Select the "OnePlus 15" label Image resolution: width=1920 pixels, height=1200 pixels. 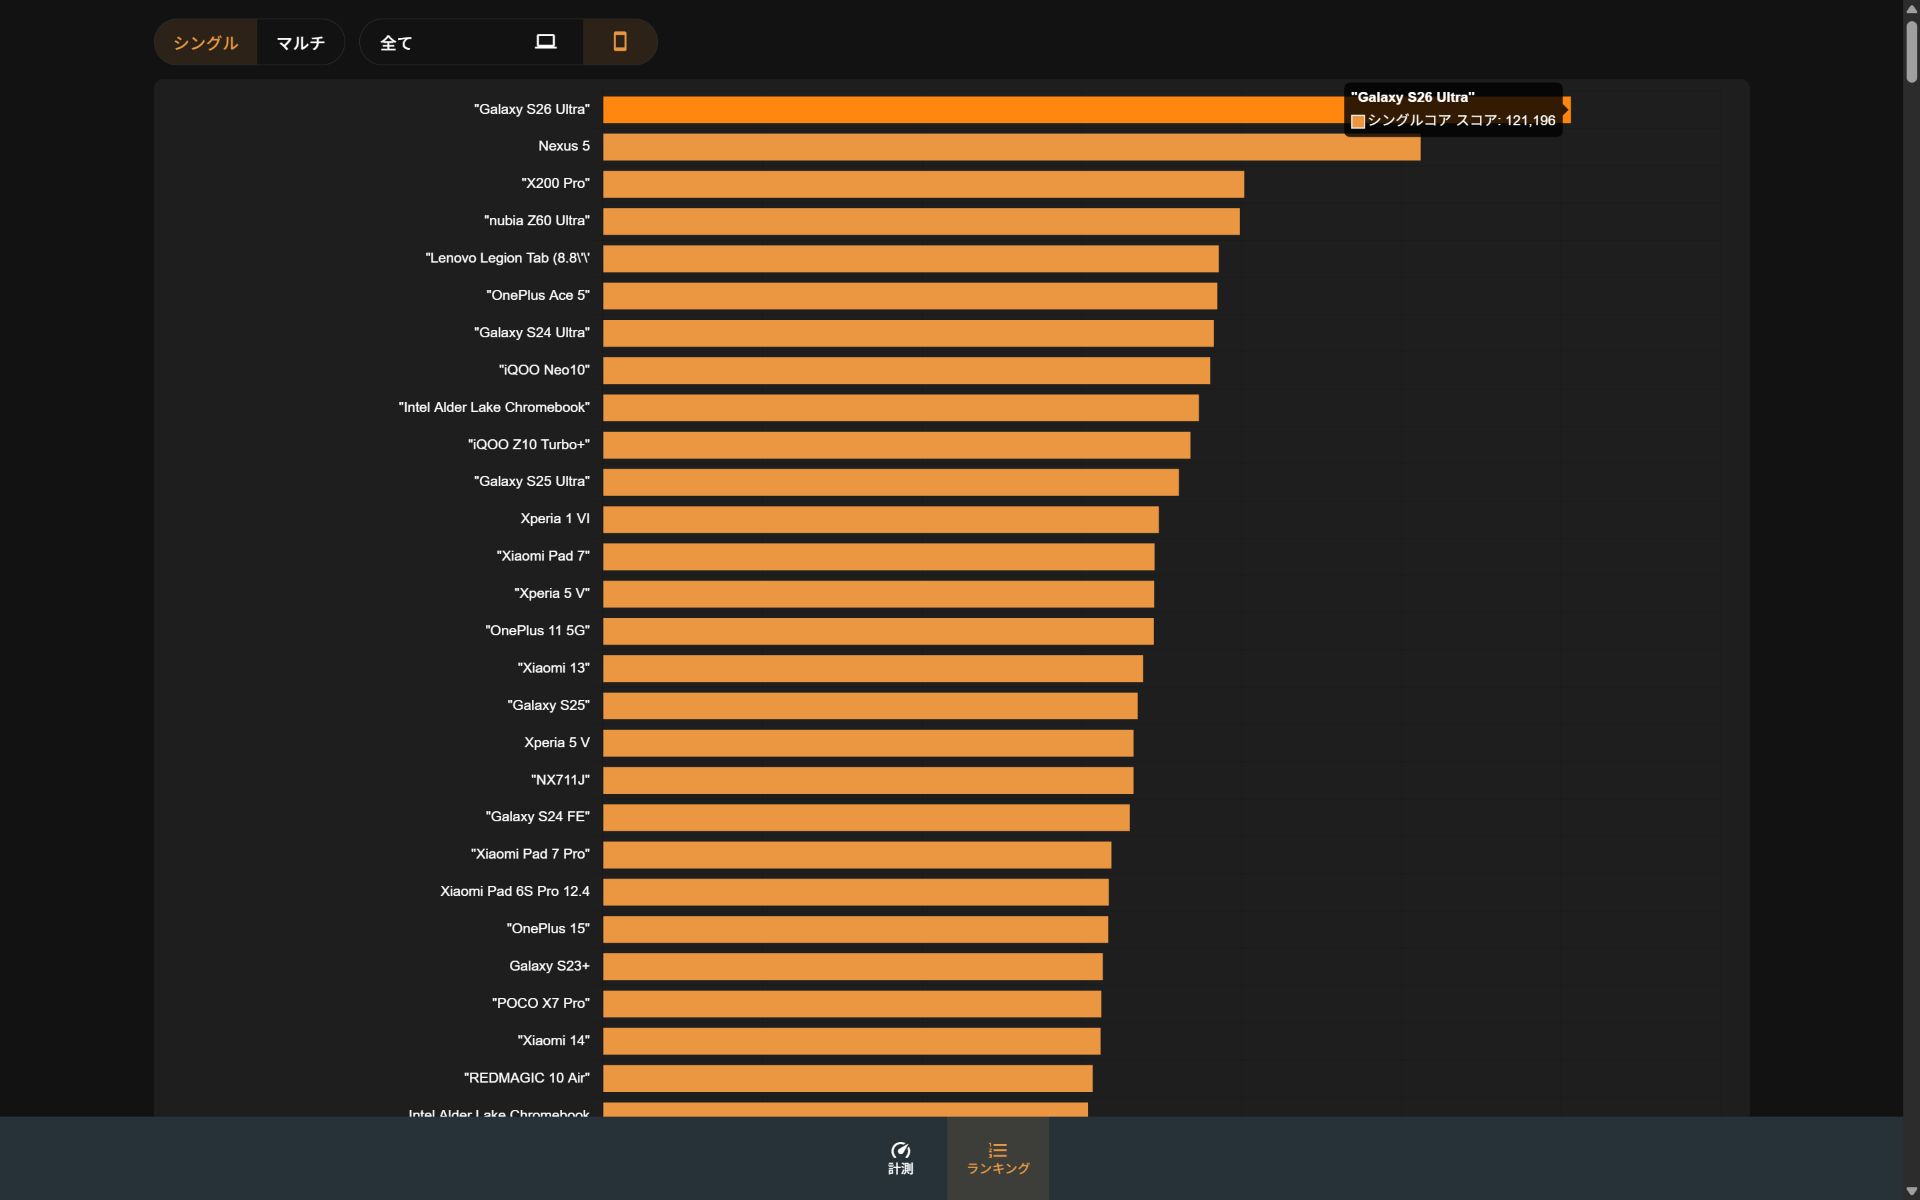click(548, 929)
